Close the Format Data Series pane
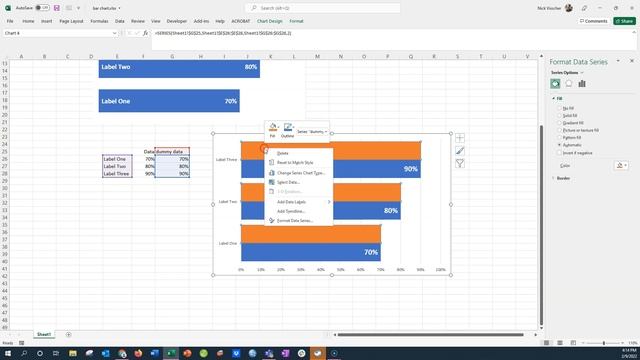The height and width of the screenshot is (360, 640). (x=631, y=61)
